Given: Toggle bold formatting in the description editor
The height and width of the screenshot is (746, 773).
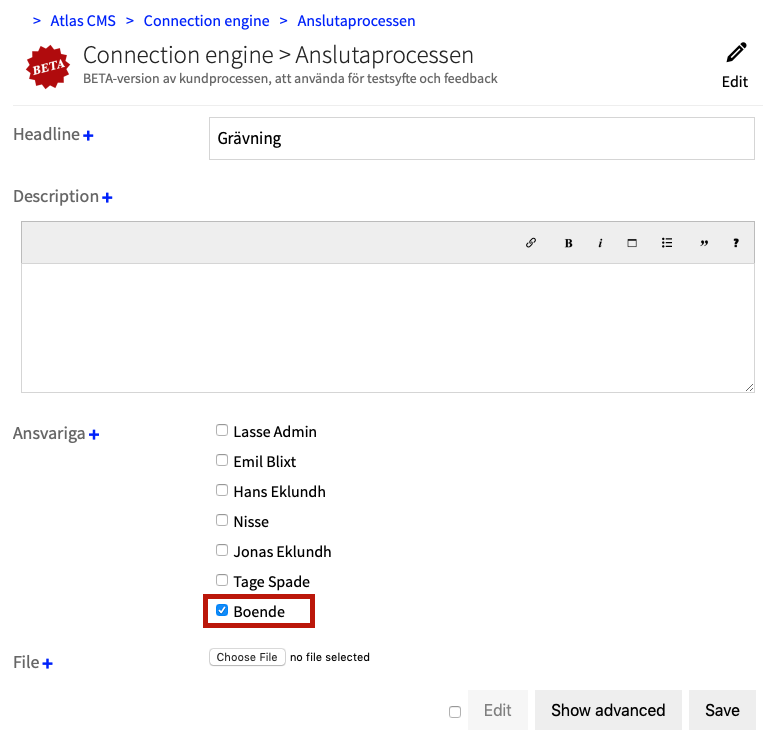Looking at the screenshot, I should (x=568, y=243).
